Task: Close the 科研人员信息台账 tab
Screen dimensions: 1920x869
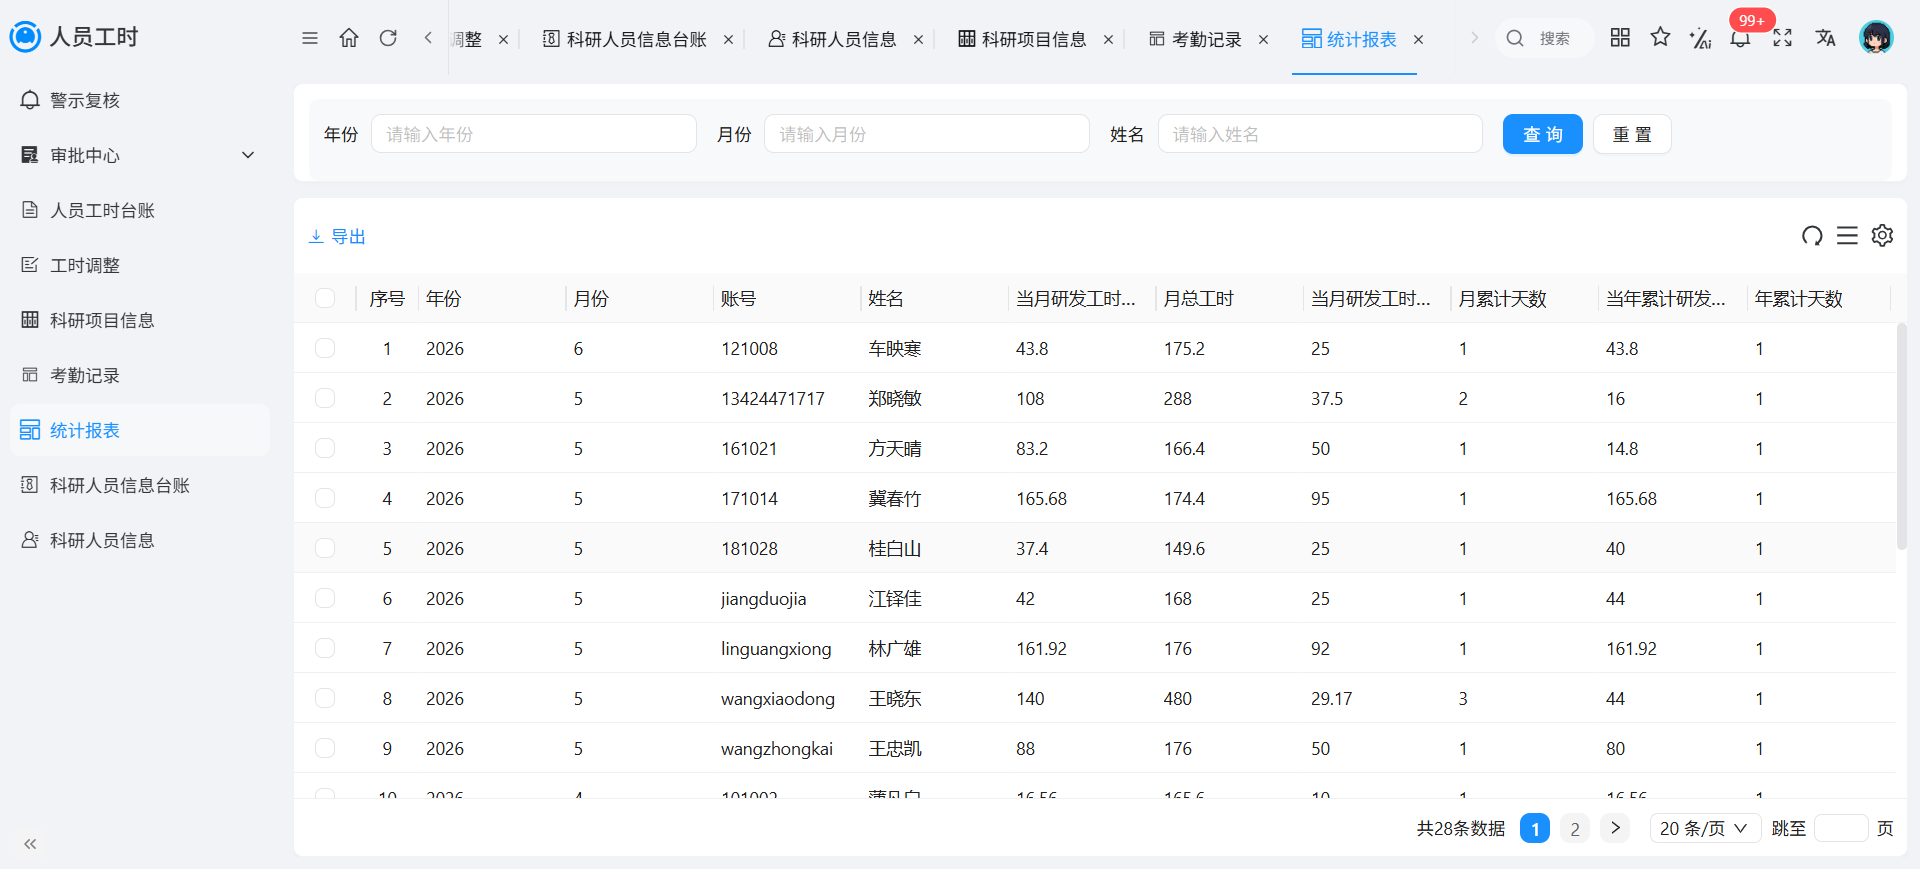Action: click(x=728, y=40)
